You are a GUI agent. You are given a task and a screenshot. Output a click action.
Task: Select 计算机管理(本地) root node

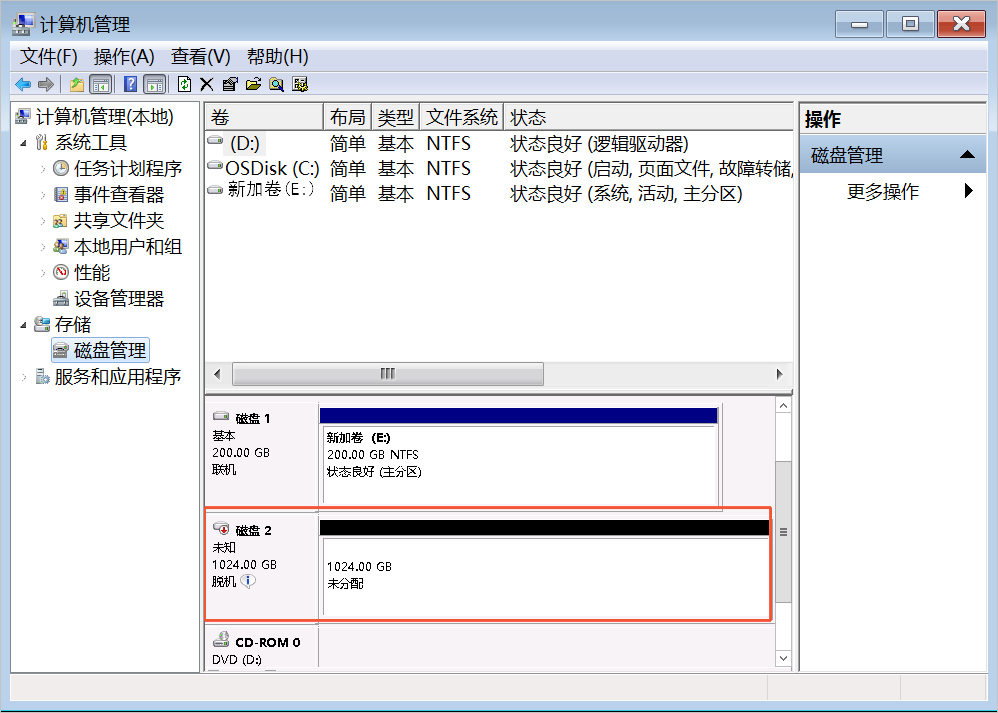(104, 116)
